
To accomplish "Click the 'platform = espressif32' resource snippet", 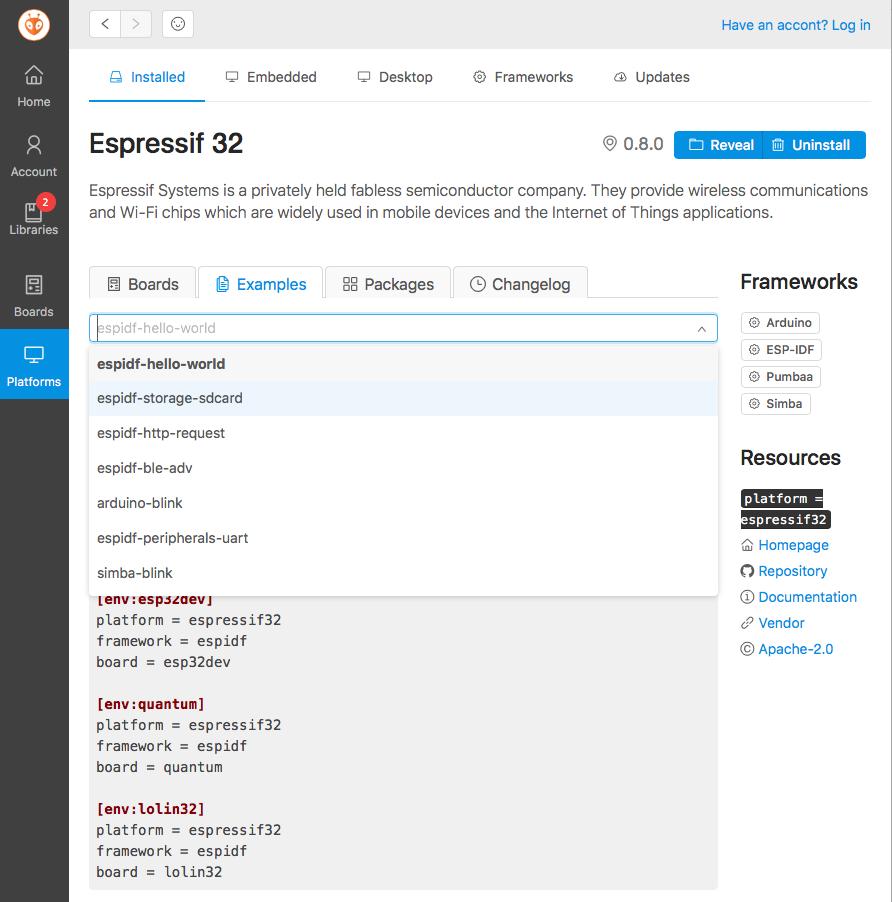I will [786, 509].
